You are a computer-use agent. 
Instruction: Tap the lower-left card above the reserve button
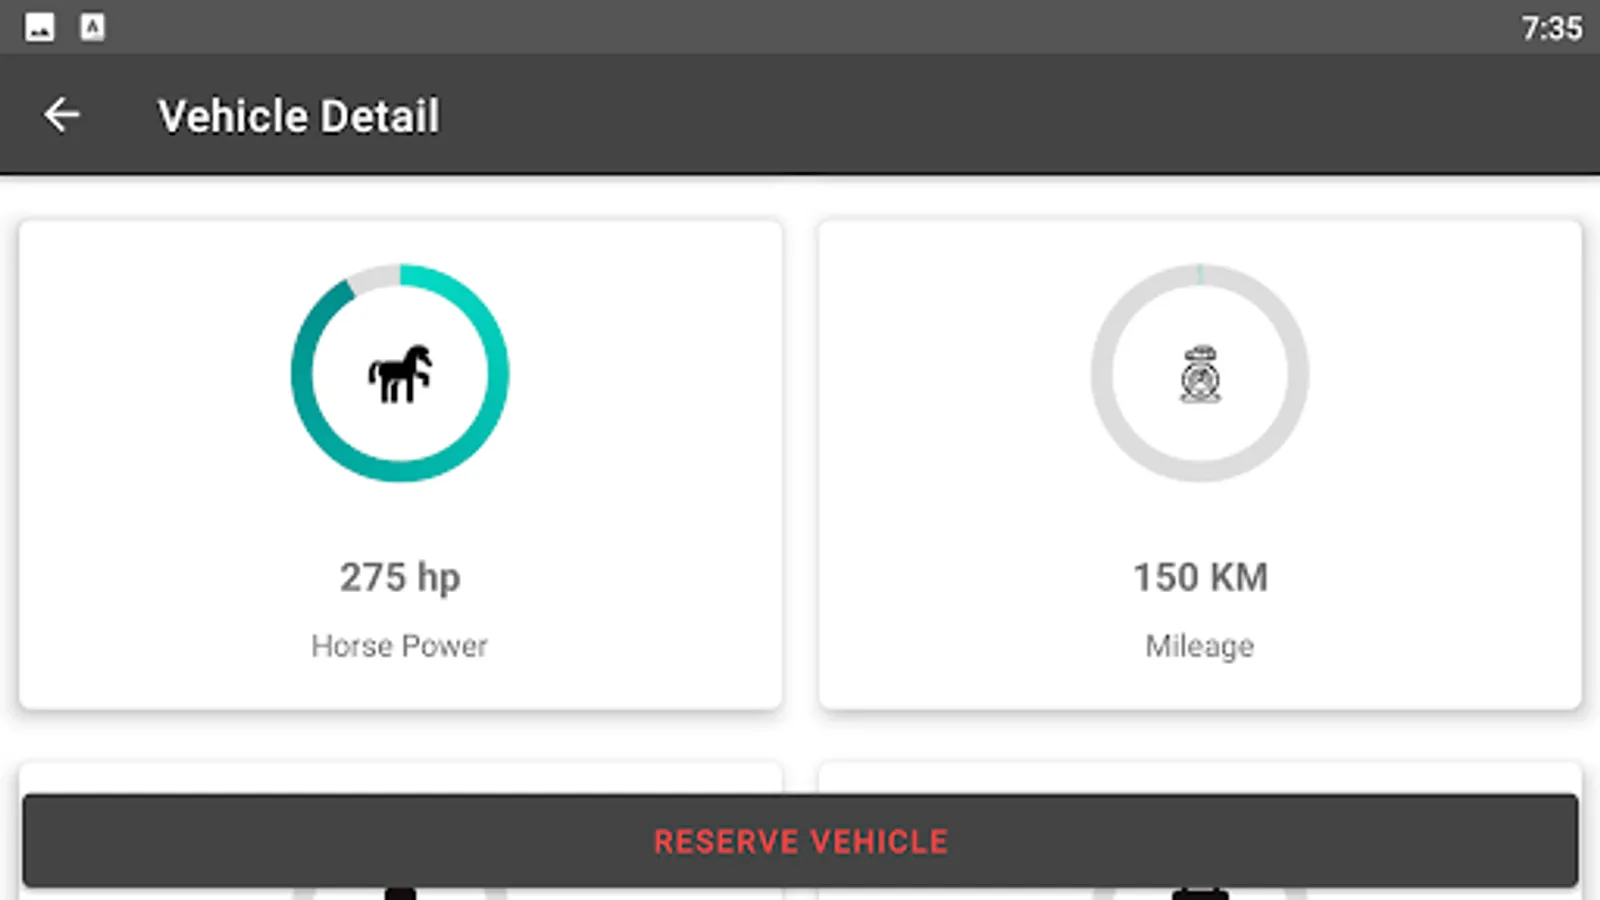coord(400,778)
